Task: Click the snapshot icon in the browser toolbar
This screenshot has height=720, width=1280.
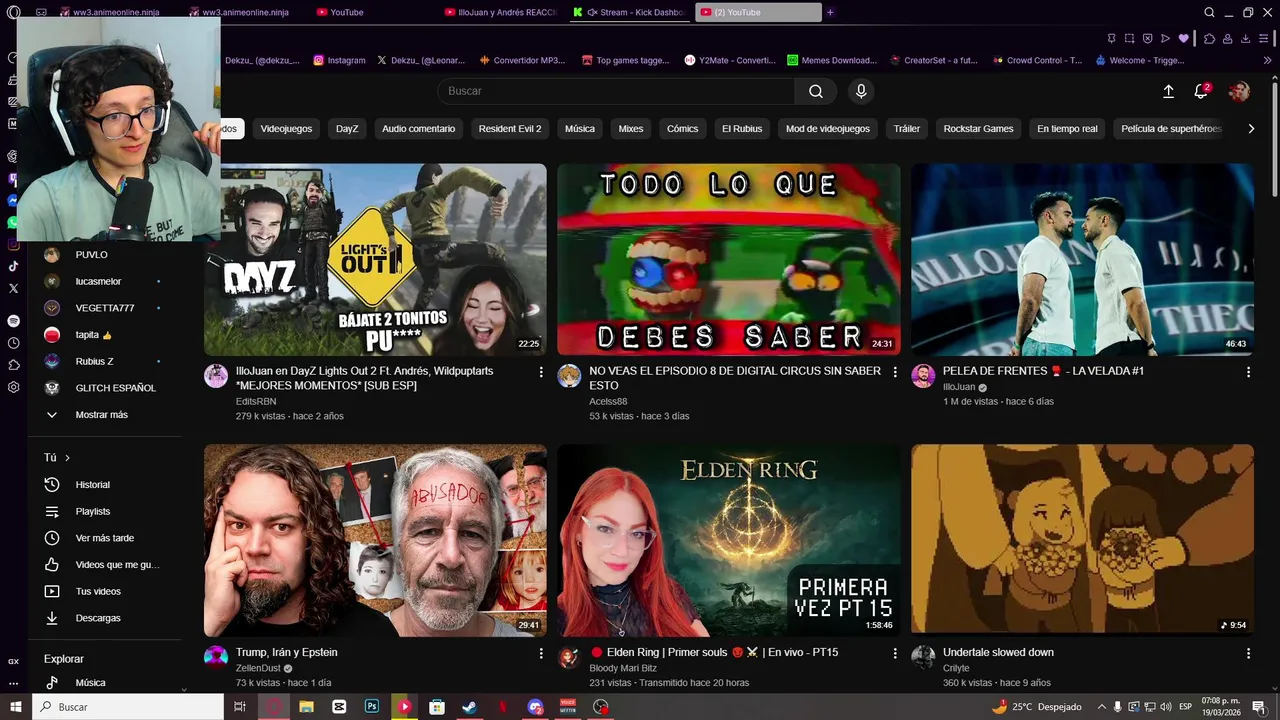Action: tap(1129, 38)
